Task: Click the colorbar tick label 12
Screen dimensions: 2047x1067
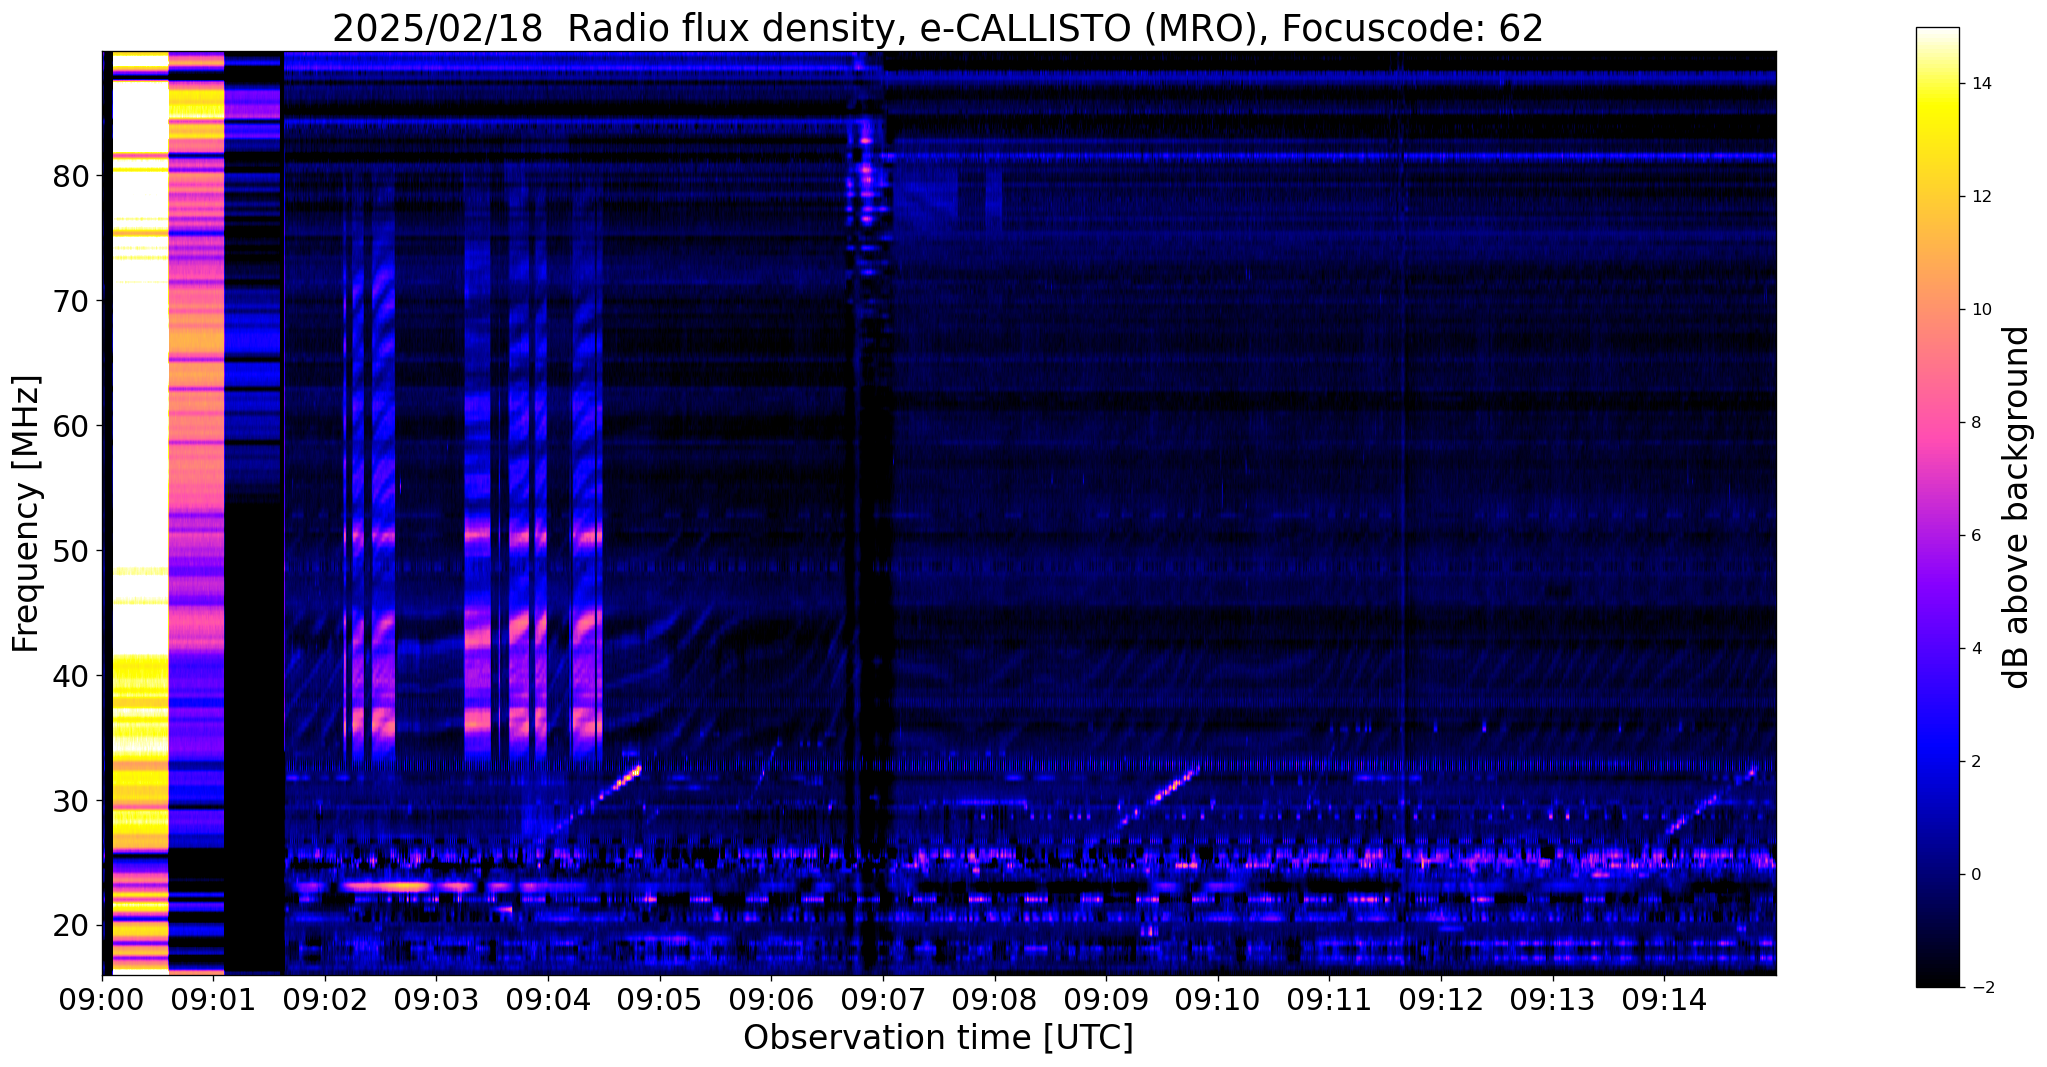Action: tap(1980, 197)
